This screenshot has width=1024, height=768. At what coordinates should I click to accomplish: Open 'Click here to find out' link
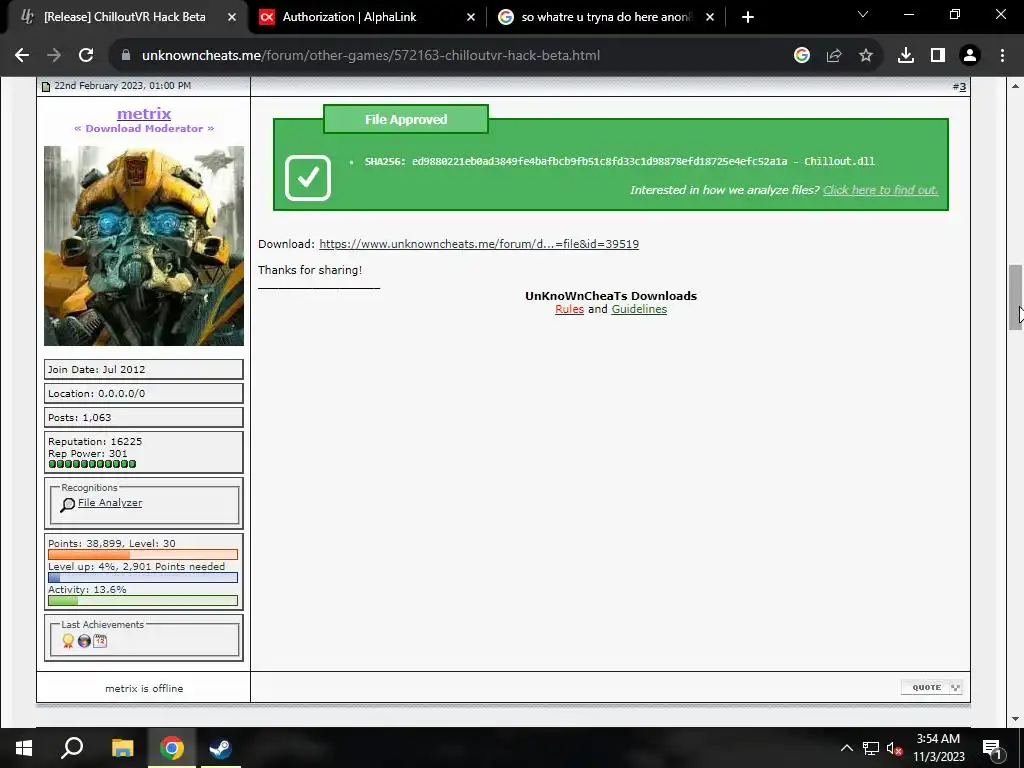click(x=880, y=190)
